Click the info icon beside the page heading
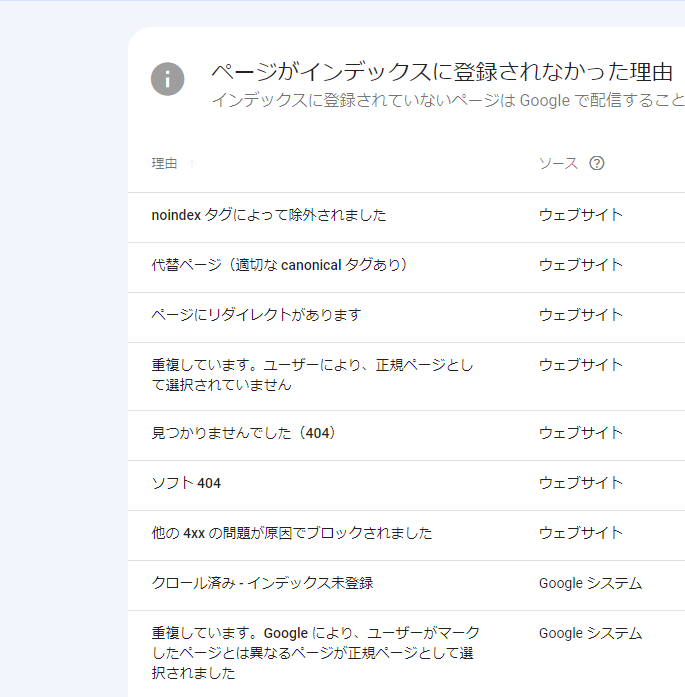The image size is (685, 697). (168, 79)
